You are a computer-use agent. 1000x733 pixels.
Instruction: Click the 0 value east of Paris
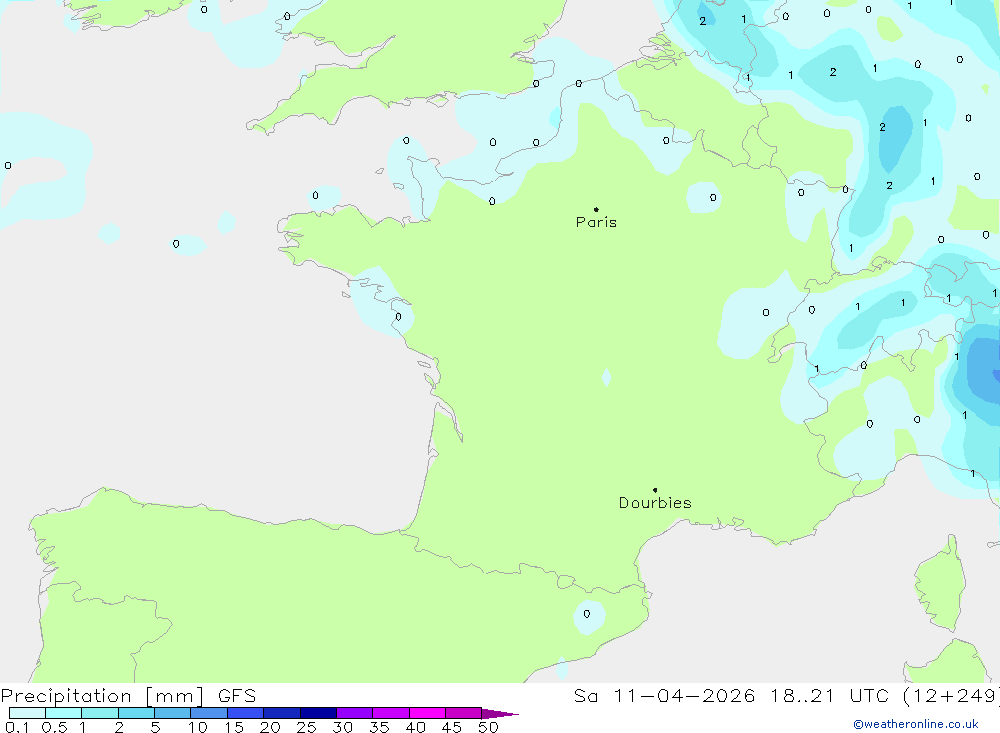click(x=713, y=198)
